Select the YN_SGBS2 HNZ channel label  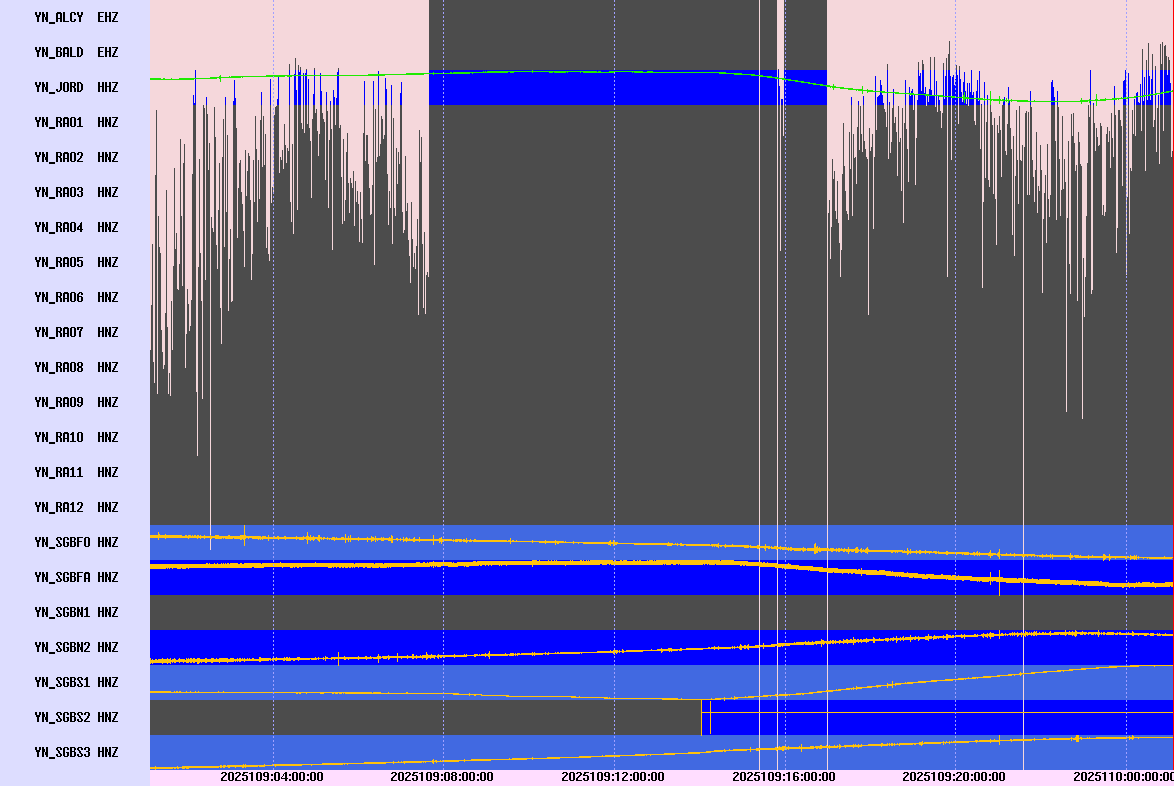click(76, 717)
